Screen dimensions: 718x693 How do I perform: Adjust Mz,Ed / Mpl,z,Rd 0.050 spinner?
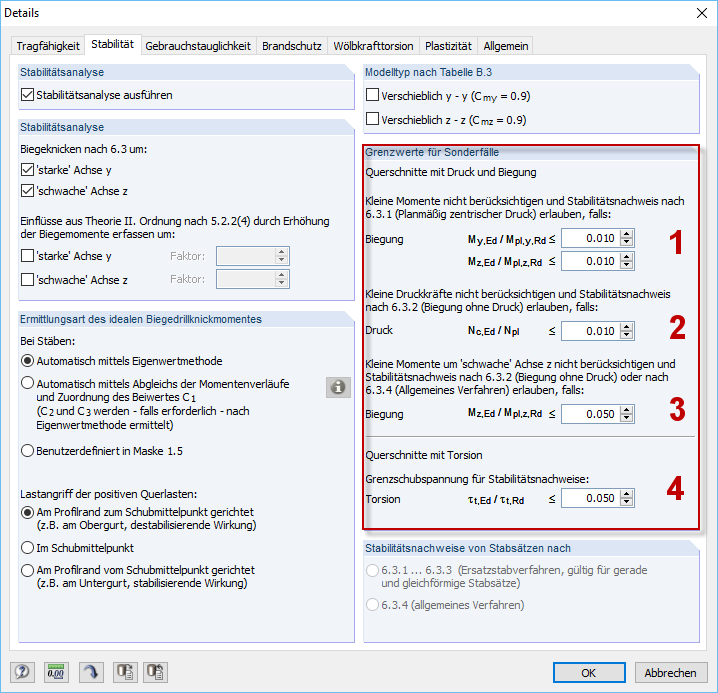[626, 414]
